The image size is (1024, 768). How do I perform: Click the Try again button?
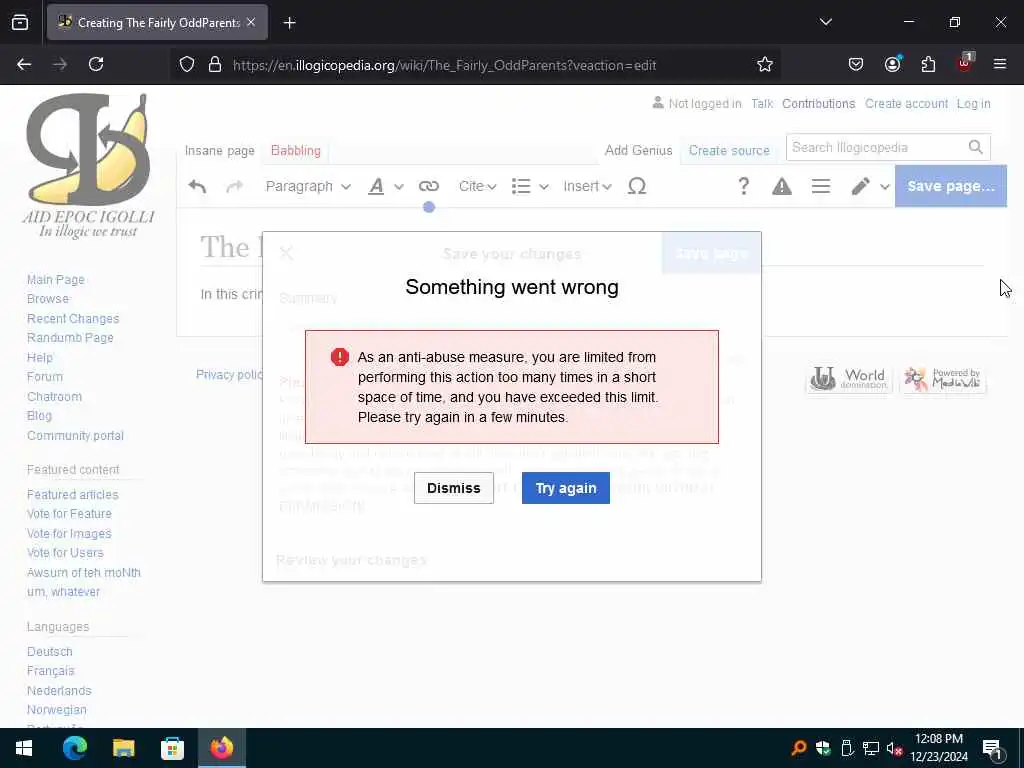tap(566, 488)
